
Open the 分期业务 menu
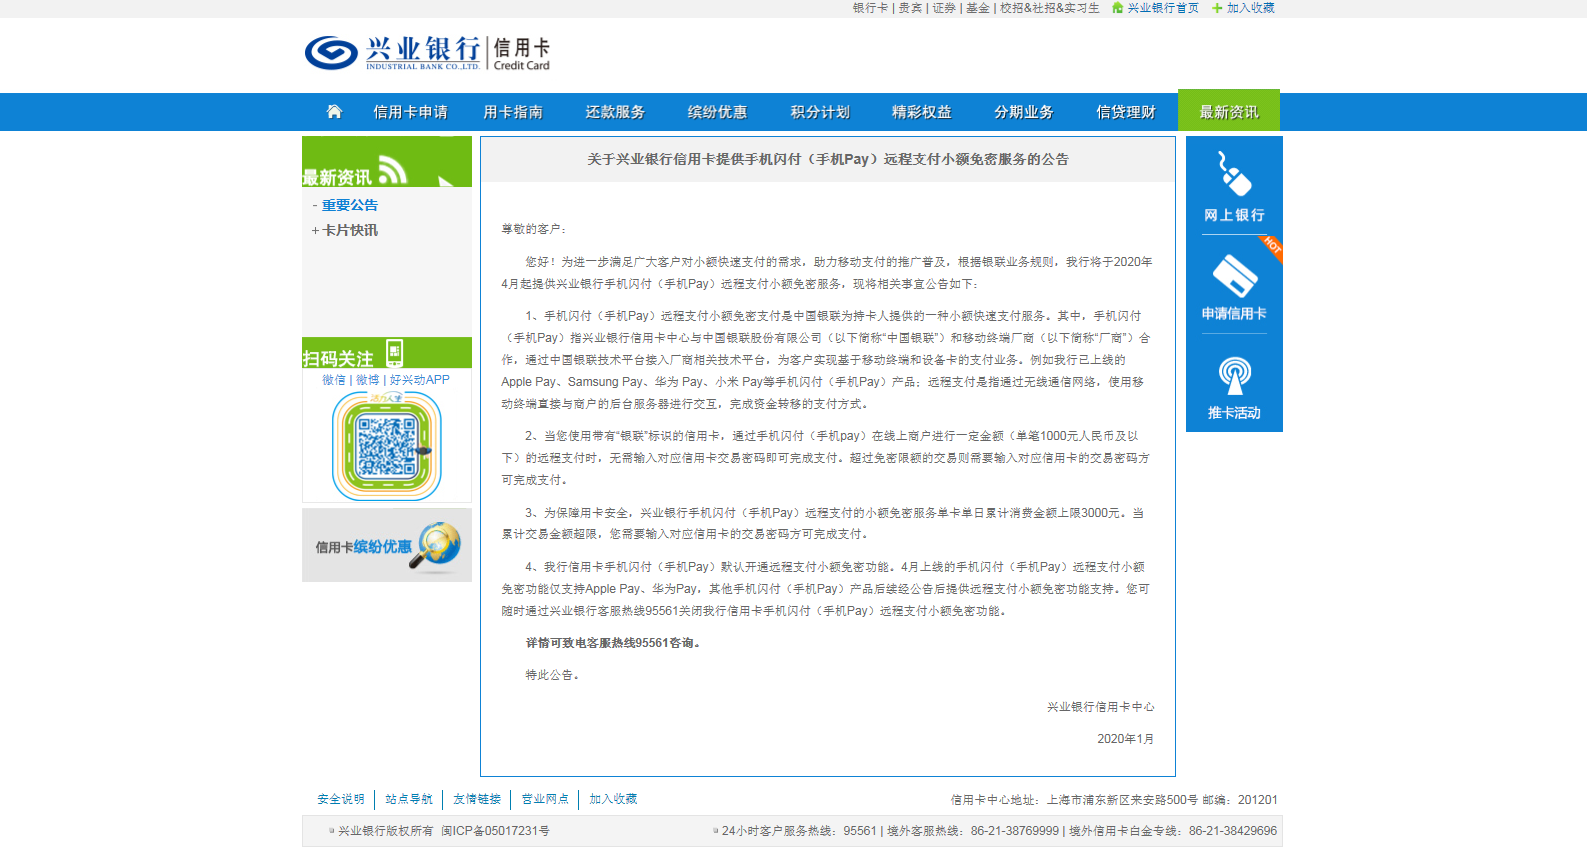coord(1024,112)
